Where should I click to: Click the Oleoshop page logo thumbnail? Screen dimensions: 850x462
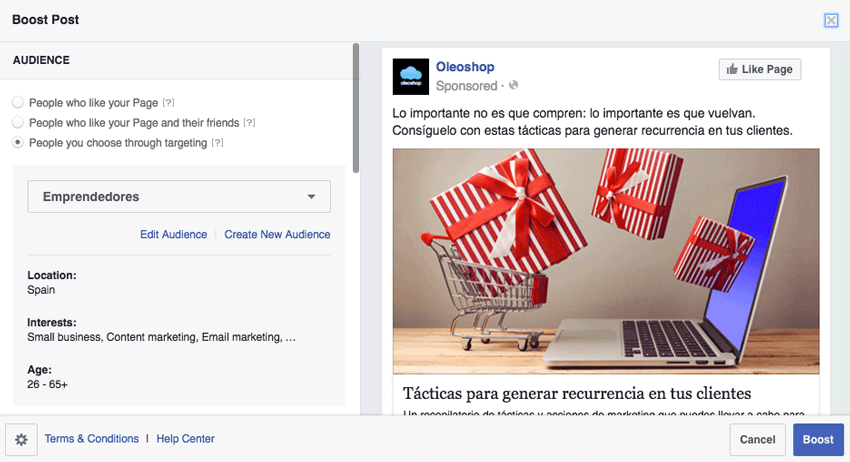410,76
